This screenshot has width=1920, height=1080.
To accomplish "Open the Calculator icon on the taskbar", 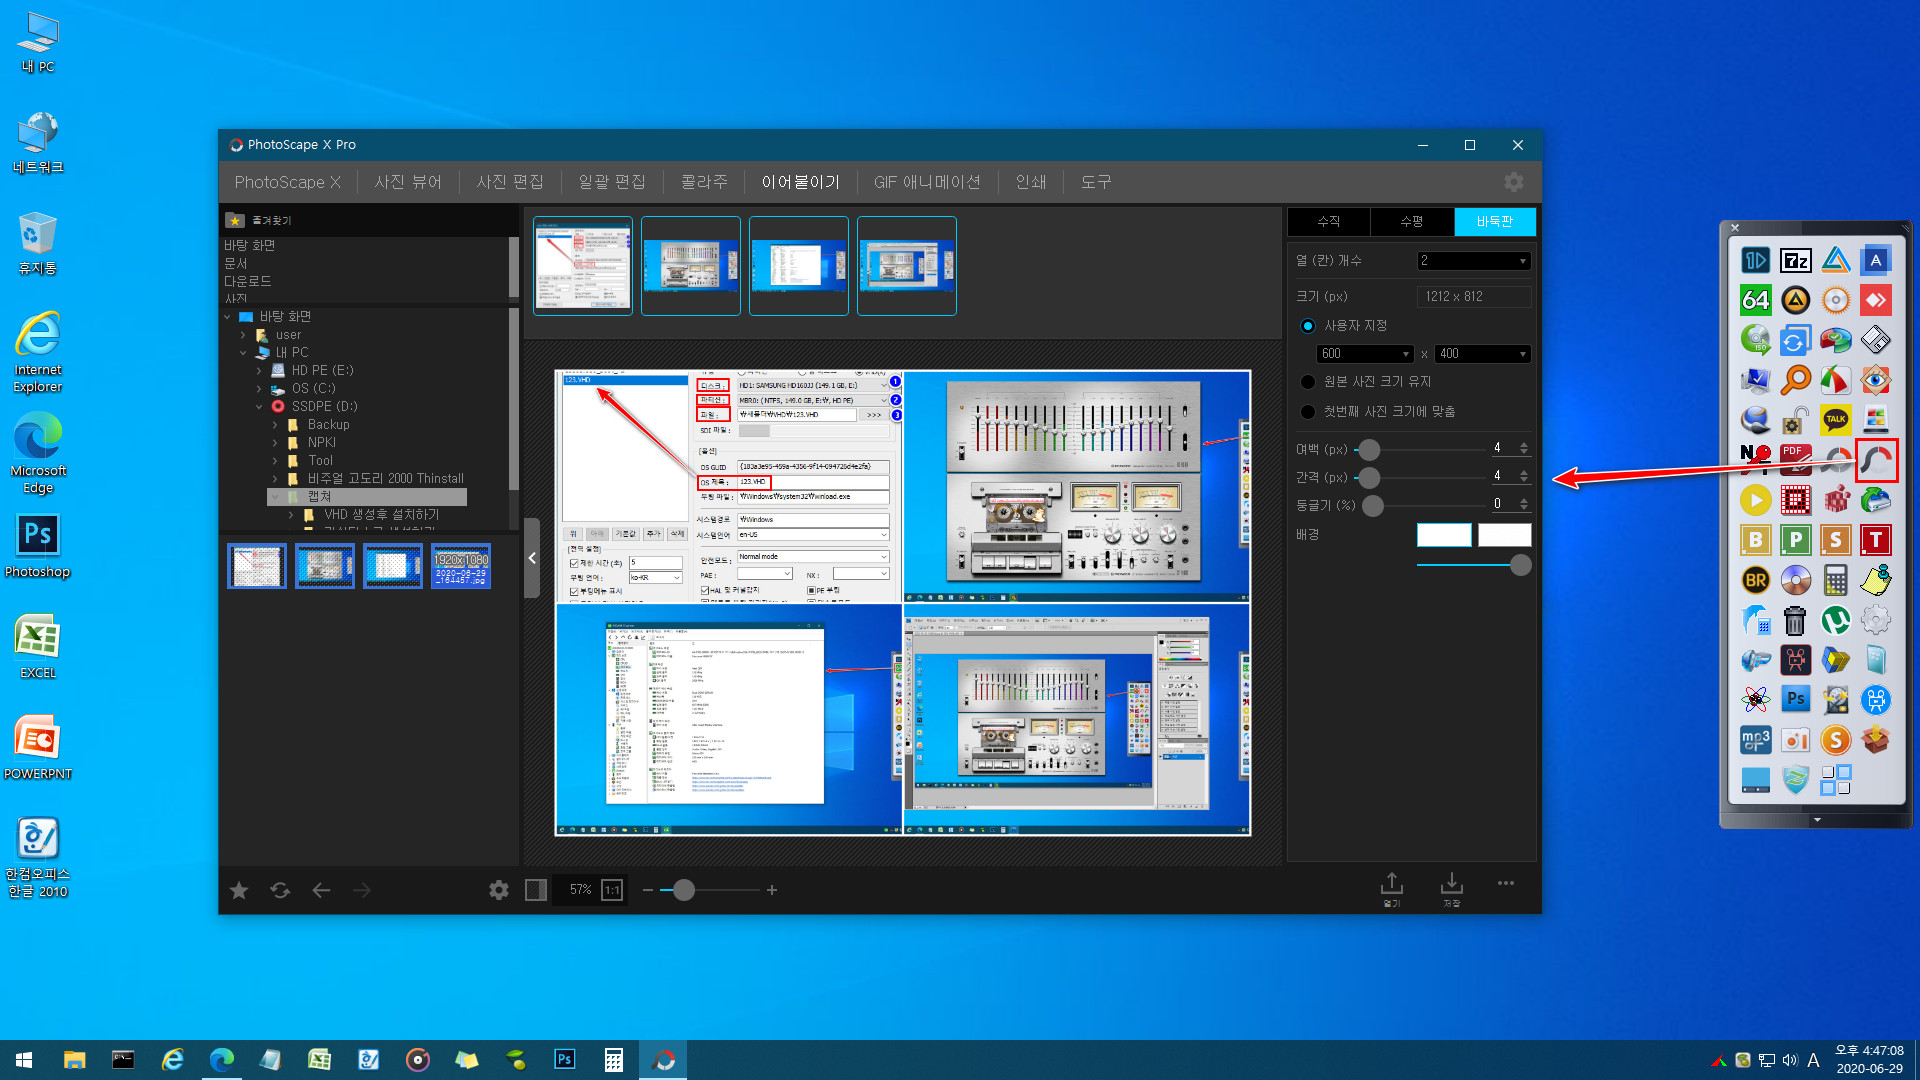I will 614,1060.
